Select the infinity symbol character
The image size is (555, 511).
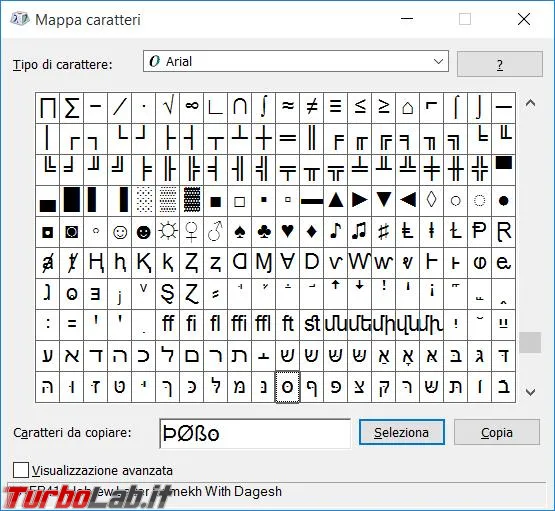point(191,108)
